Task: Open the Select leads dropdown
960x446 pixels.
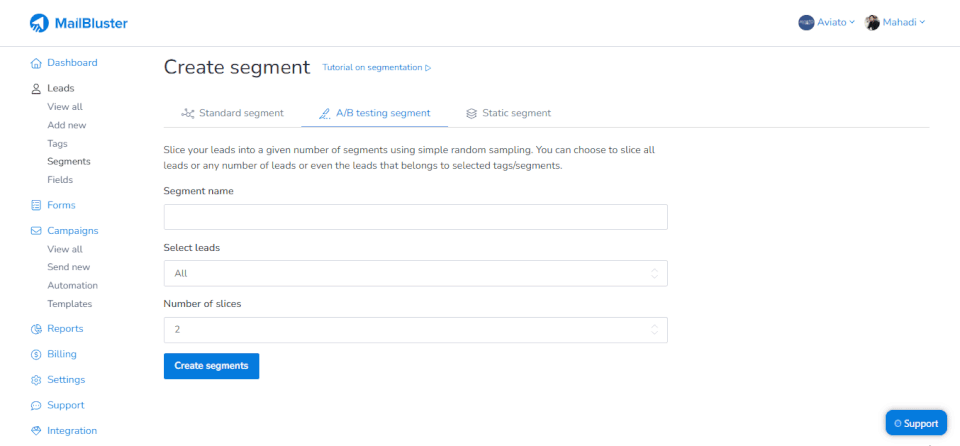Action: click(415, 273)
